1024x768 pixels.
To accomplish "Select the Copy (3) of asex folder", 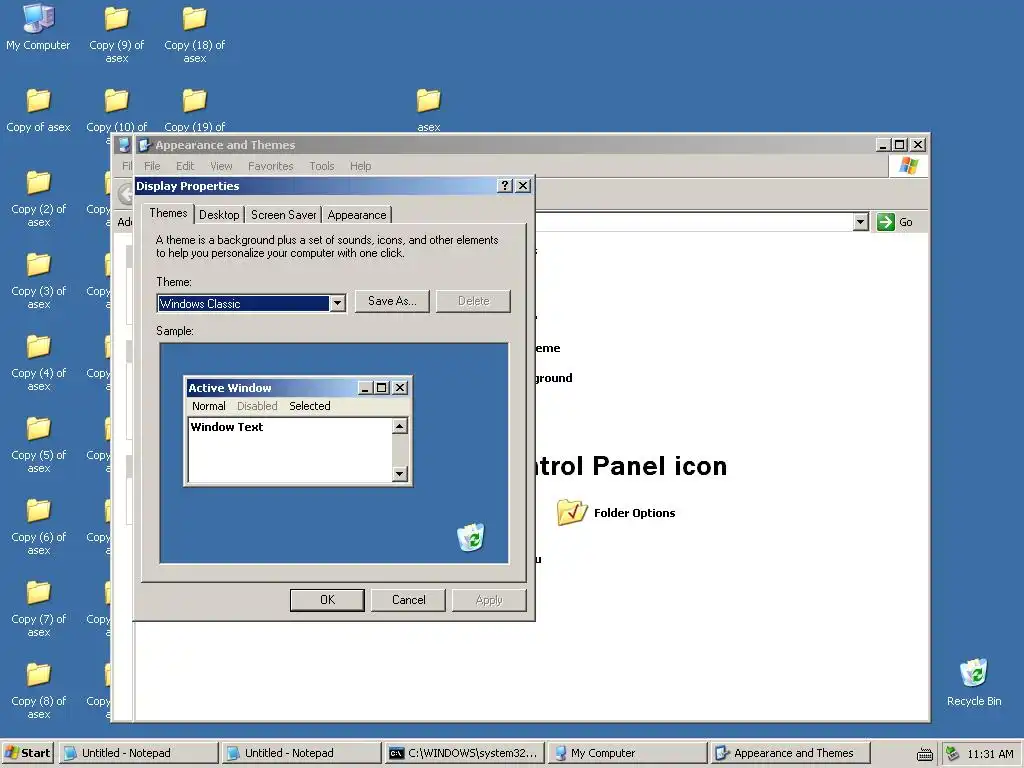I will click(38, 281).
